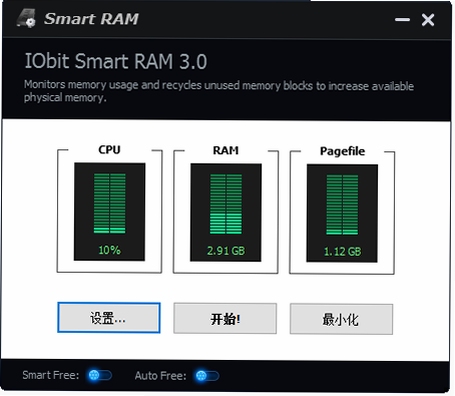Viewport: 455px width, 396px height.
Task: Click the CPU group label
Action: (x=109, y=150)
